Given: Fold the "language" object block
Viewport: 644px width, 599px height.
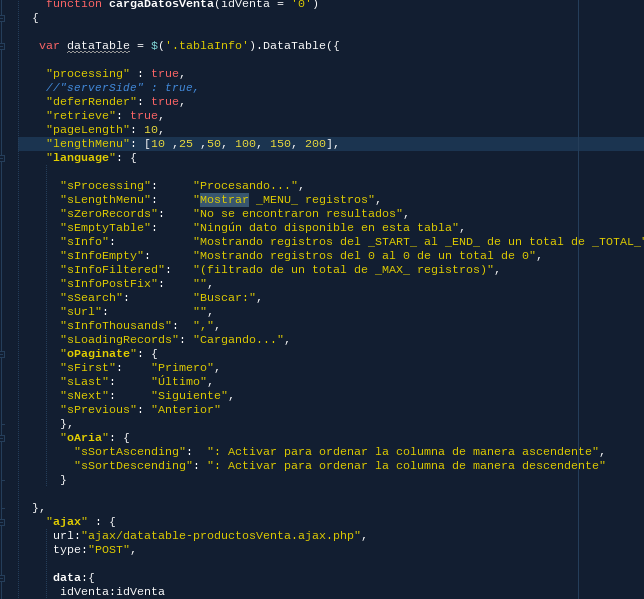Looking at the screenshot, I should point(2,158).
